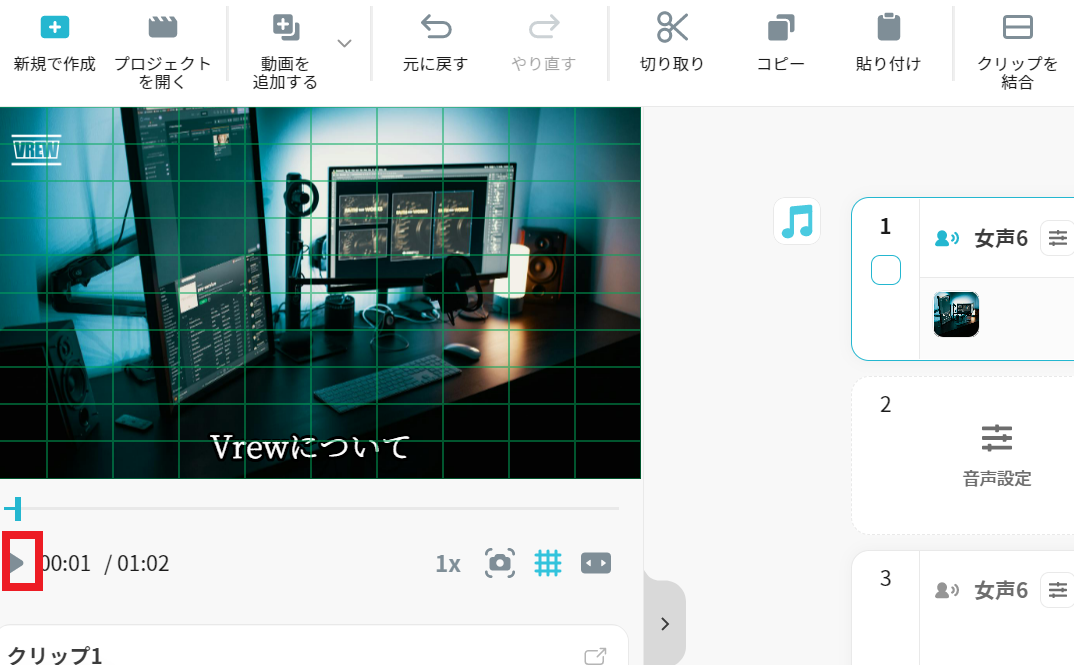Open voice settings for clip 1 女声6
Viewport: 1074px width, 665px height.
tap(1057, 238)
